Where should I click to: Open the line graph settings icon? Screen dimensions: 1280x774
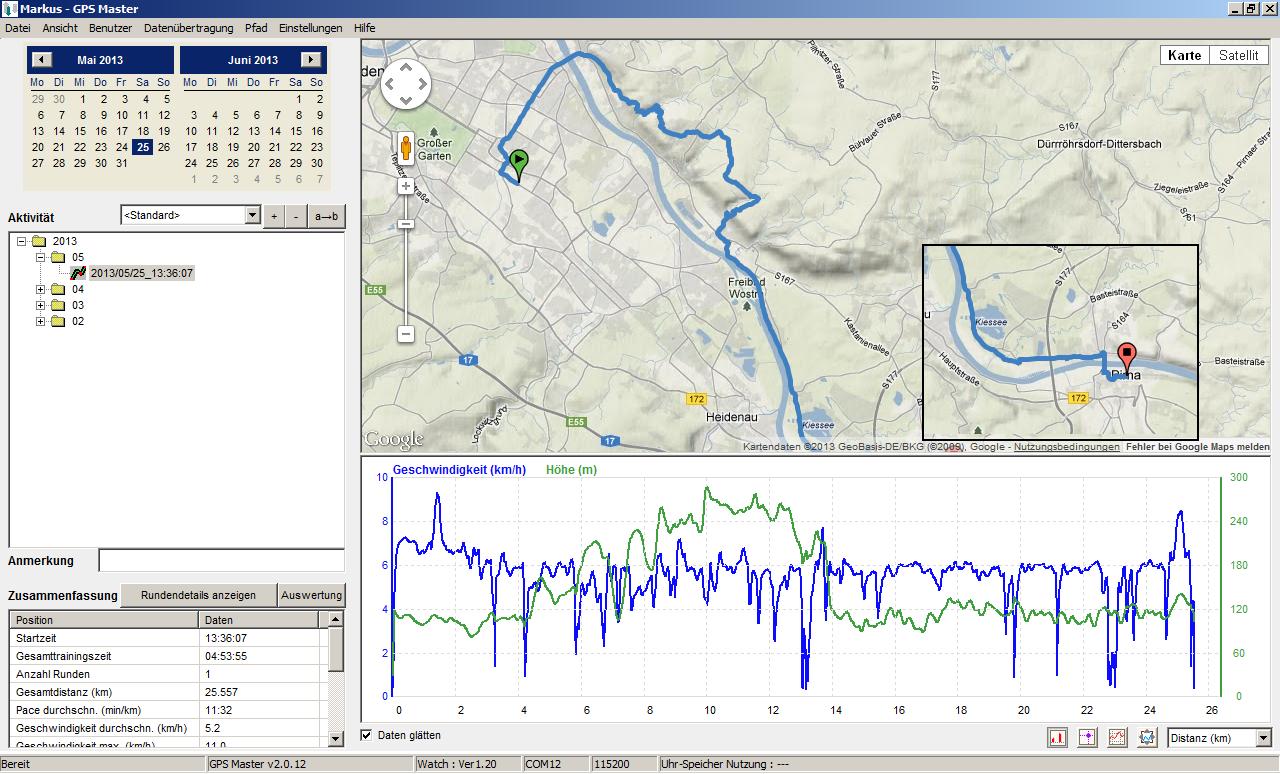(1117, 737)
